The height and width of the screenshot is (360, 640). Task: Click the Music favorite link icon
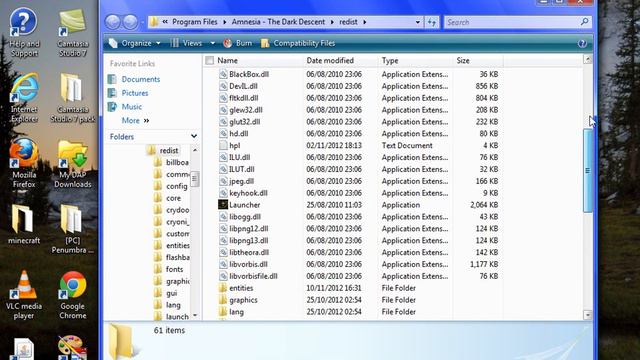pyautogui.click(x=112, y=107)
